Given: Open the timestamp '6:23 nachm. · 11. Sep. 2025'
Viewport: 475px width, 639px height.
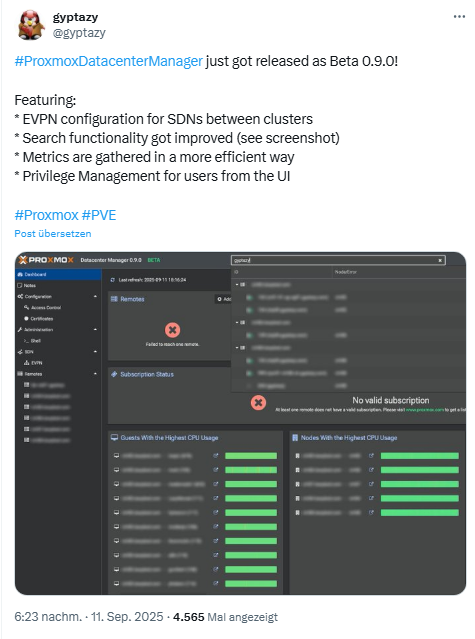Looking at the screenshot, I should pyautogui.click(x=88, y=617).
